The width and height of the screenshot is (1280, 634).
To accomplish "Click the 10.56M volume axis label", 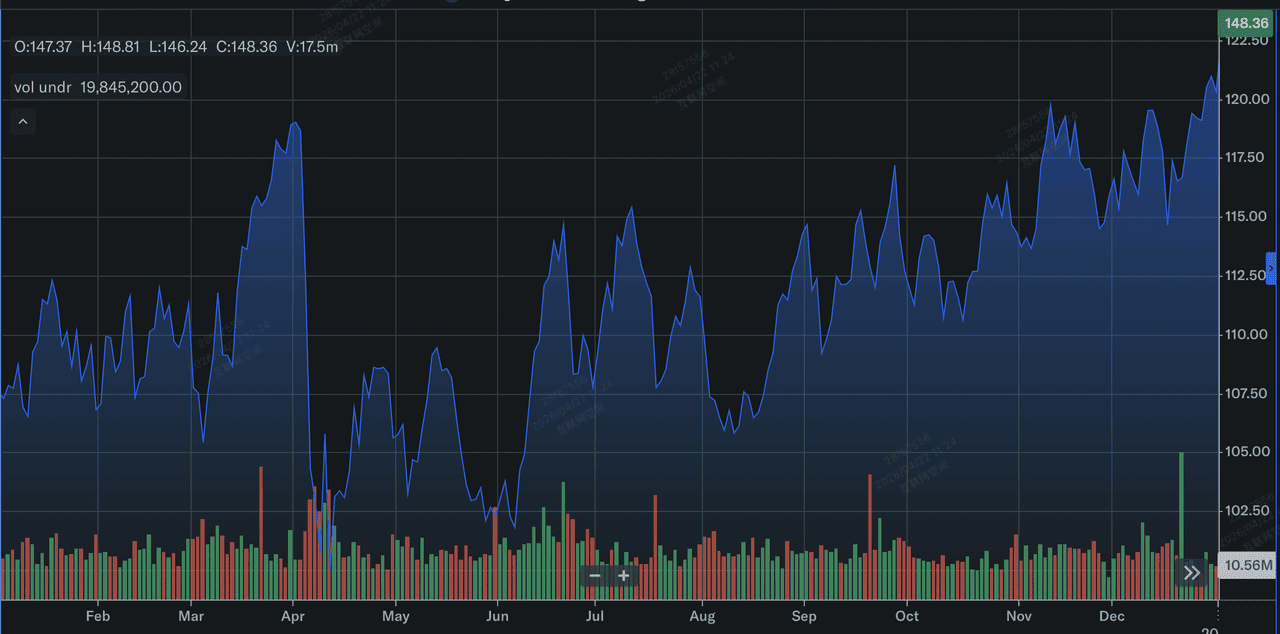I will (x=1249, y=566).
